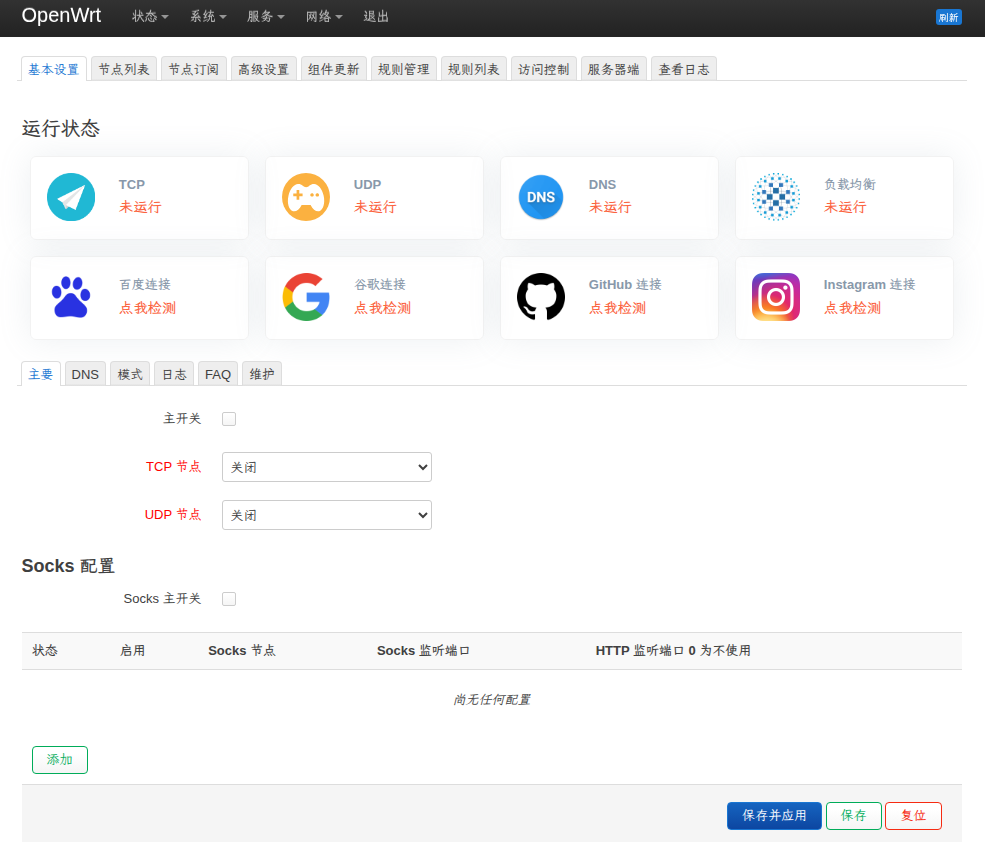This screenshot has width=985, height=842.
Task: Click the 保存并应用 button
Action: coord(774,816)
